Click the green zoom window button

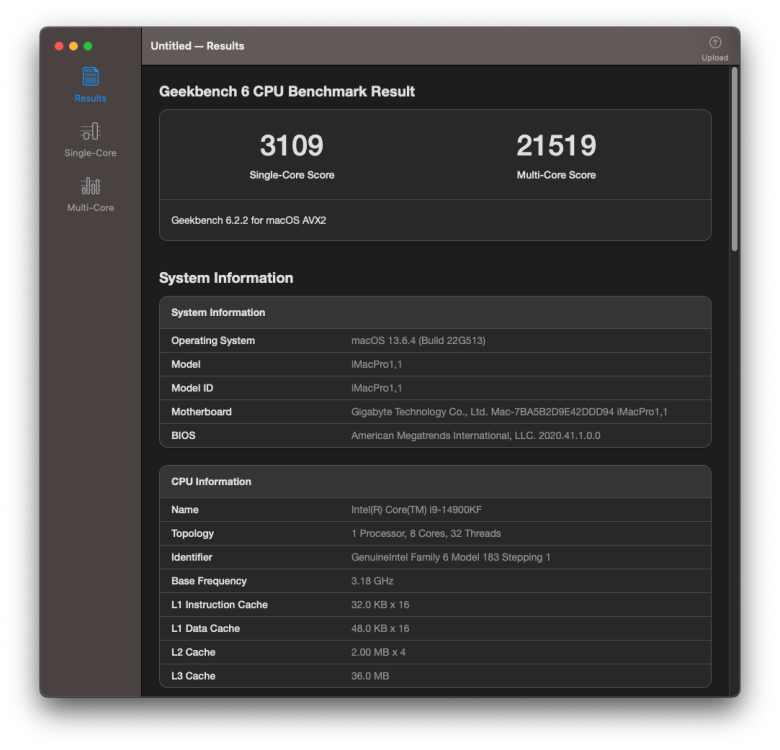point(88,46)
